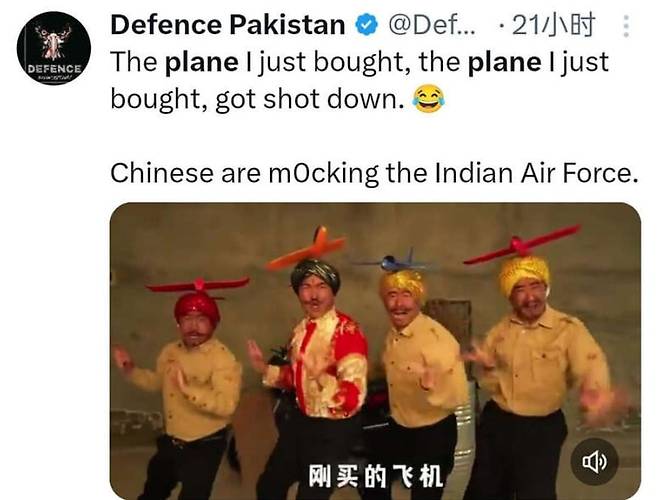The image size is (658, 500).
Task: Open the tweet's three-dot more menu
Action: tap(626, 26)
